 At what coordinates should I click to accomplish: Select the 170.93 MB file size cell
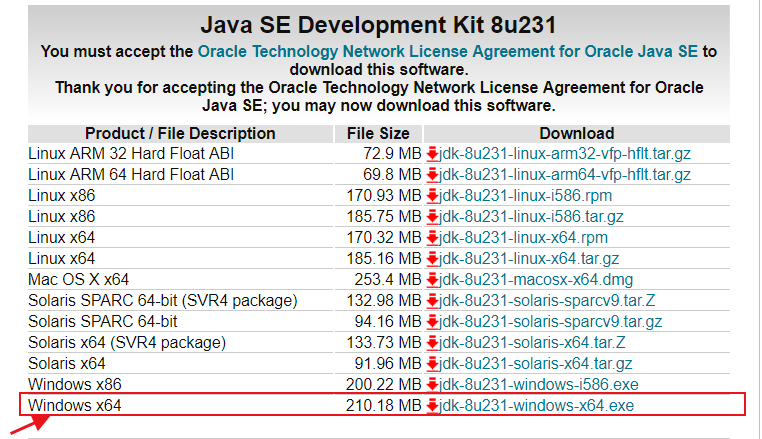point(384,195)
